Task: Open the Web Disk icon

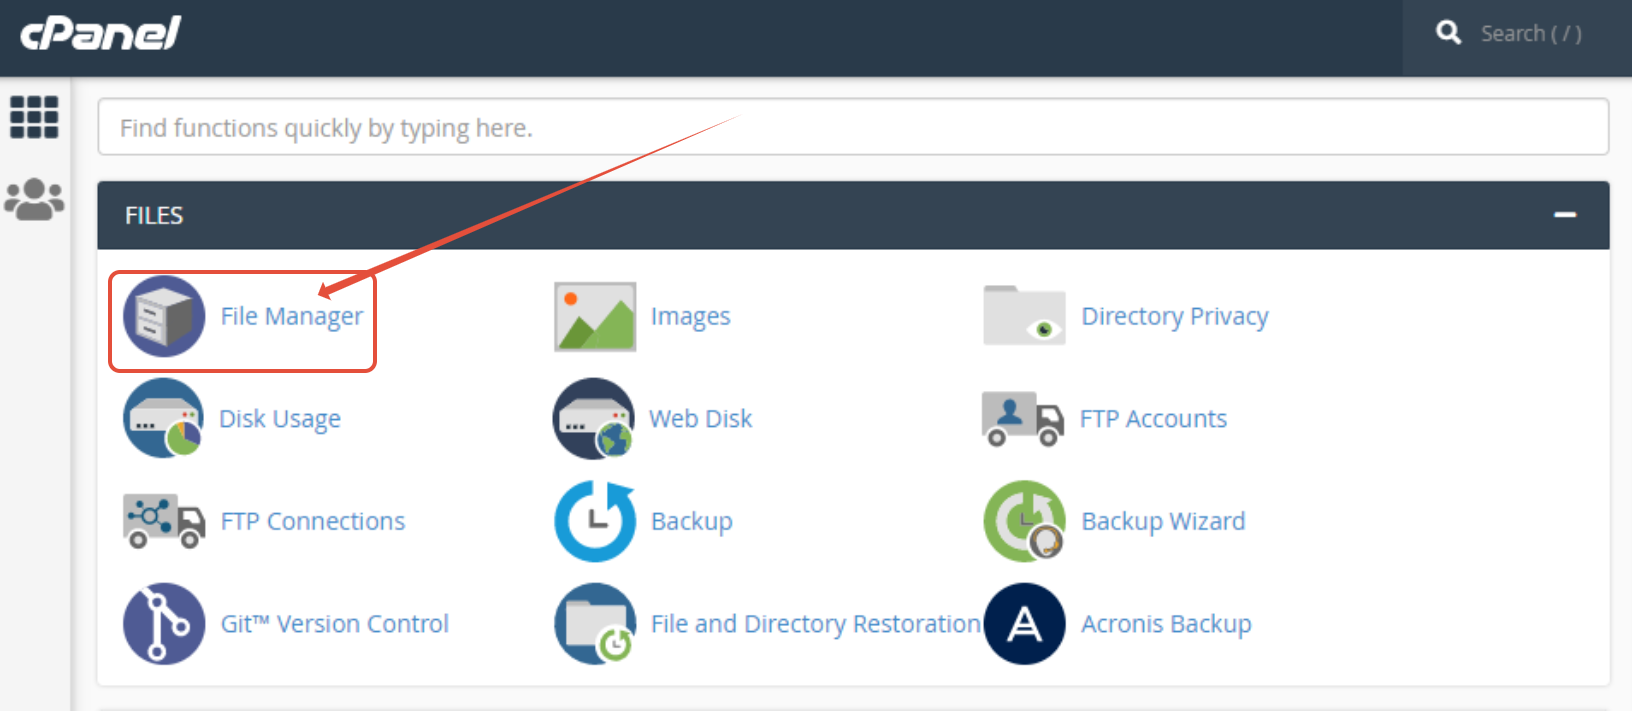Action: (595, 418)
